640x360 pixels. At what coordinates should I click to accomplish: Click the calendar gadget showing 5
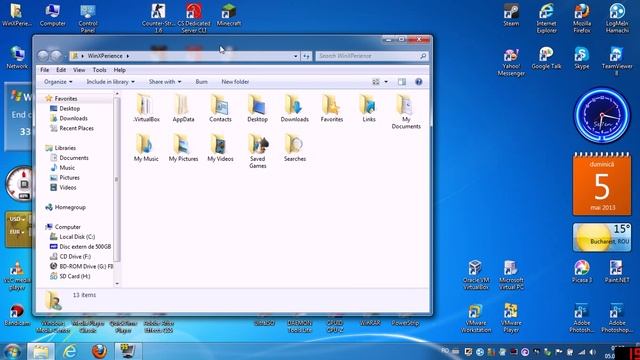point(602,184)
